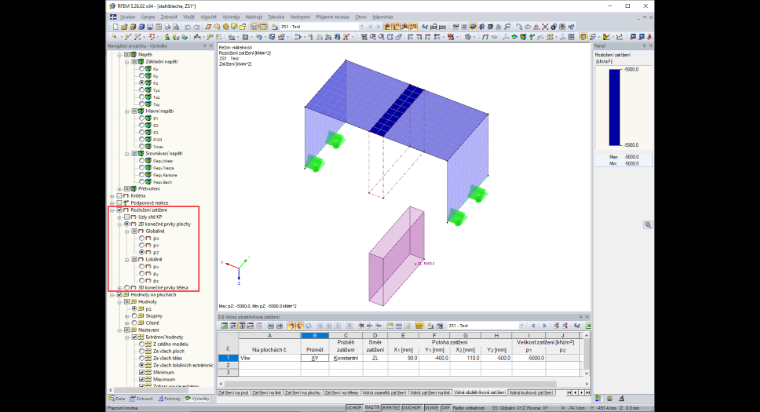Toggle the Rozložení zatížení checkbox
Image resolution: width=760 pixels, height=412 pixels.
(x=119, y=210)
